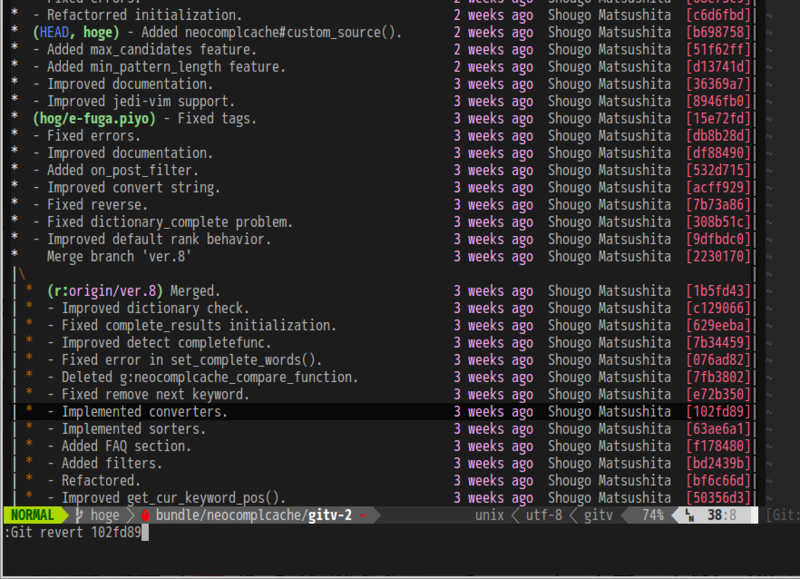
Task: Click highlighted commit hash [102fd89]
Action: point(718,412)
